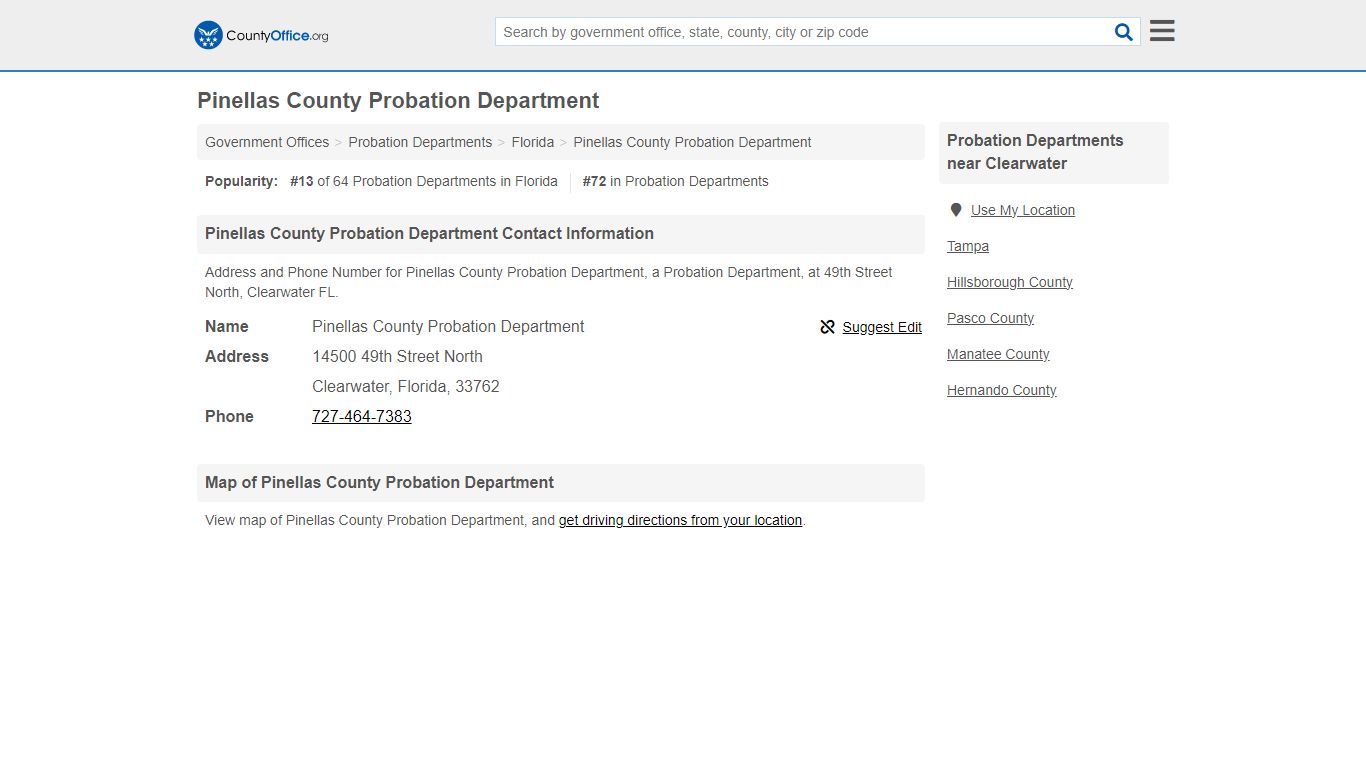Image resolution: width=1366 pixels, height=768 pixels.
Task: Open Tampa probation departments link
Action: click(968, 246)
